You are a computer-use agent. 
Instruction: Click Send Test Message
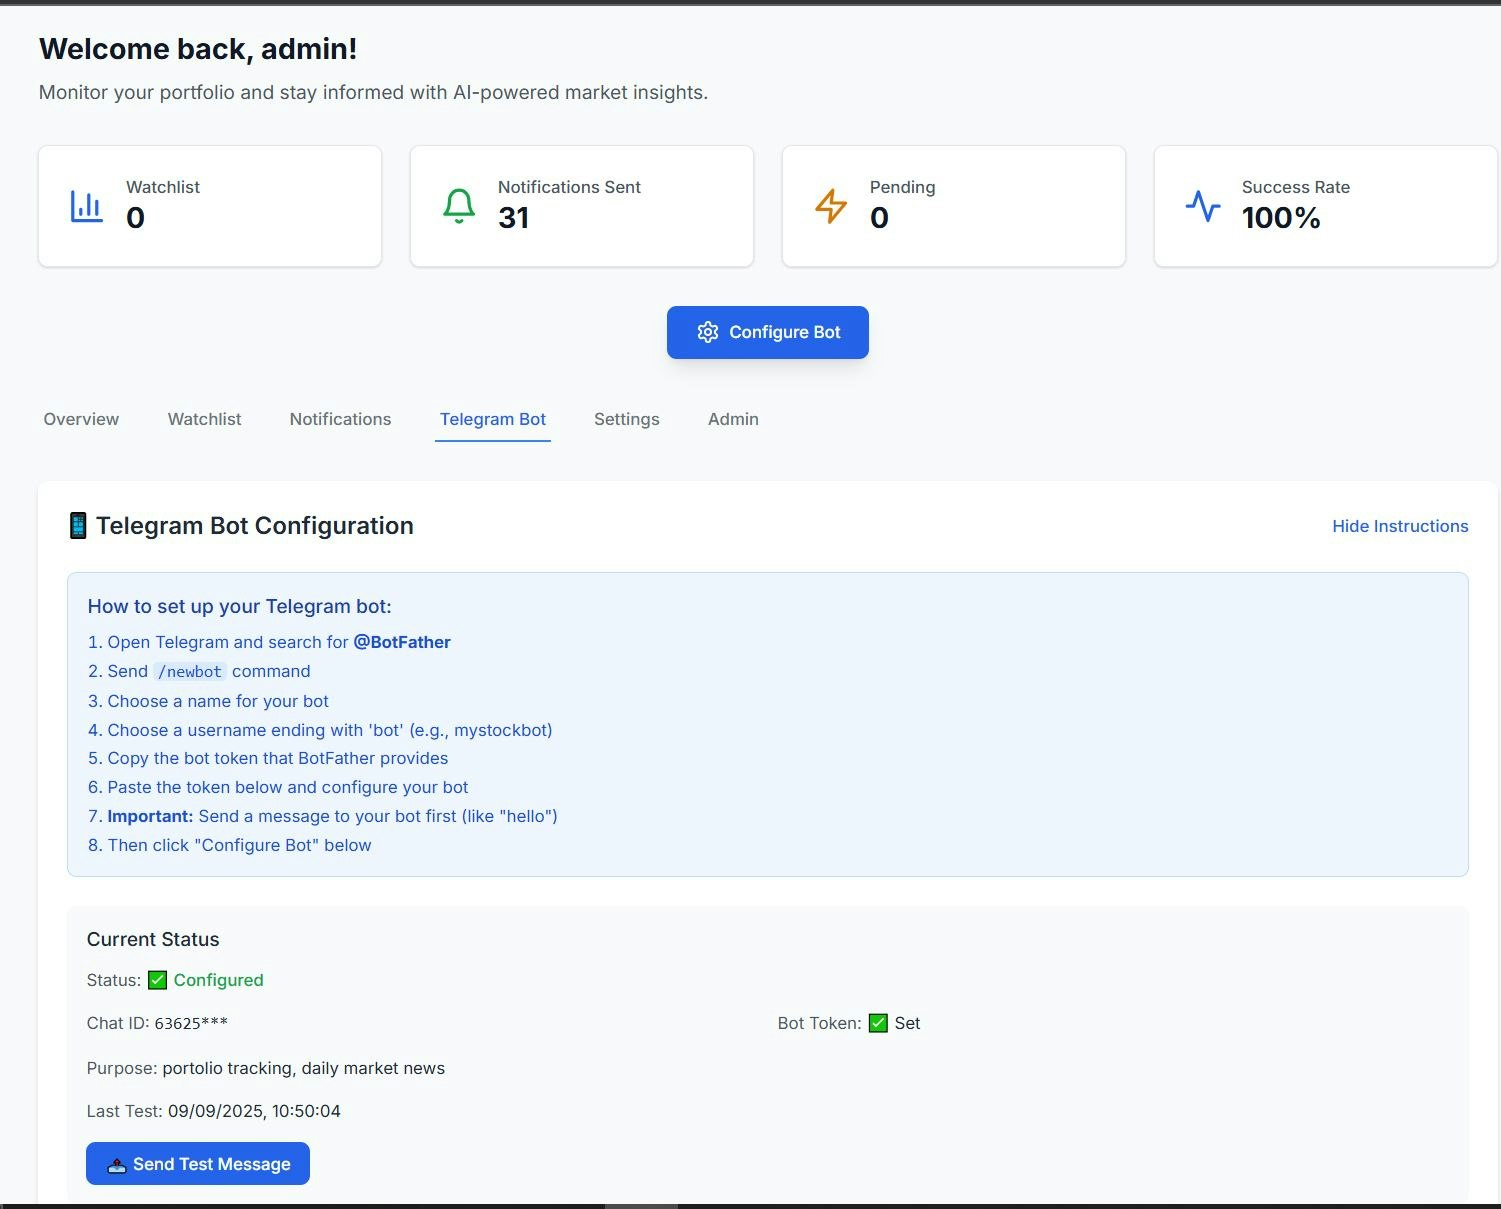[197, 1163]
